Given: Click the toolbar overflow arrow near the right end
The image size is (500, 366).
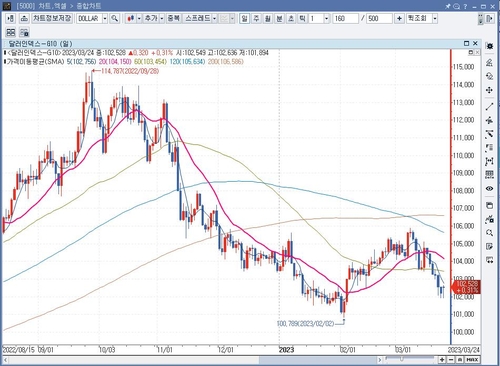Looking at the screenshot, I should pos(480,19).
